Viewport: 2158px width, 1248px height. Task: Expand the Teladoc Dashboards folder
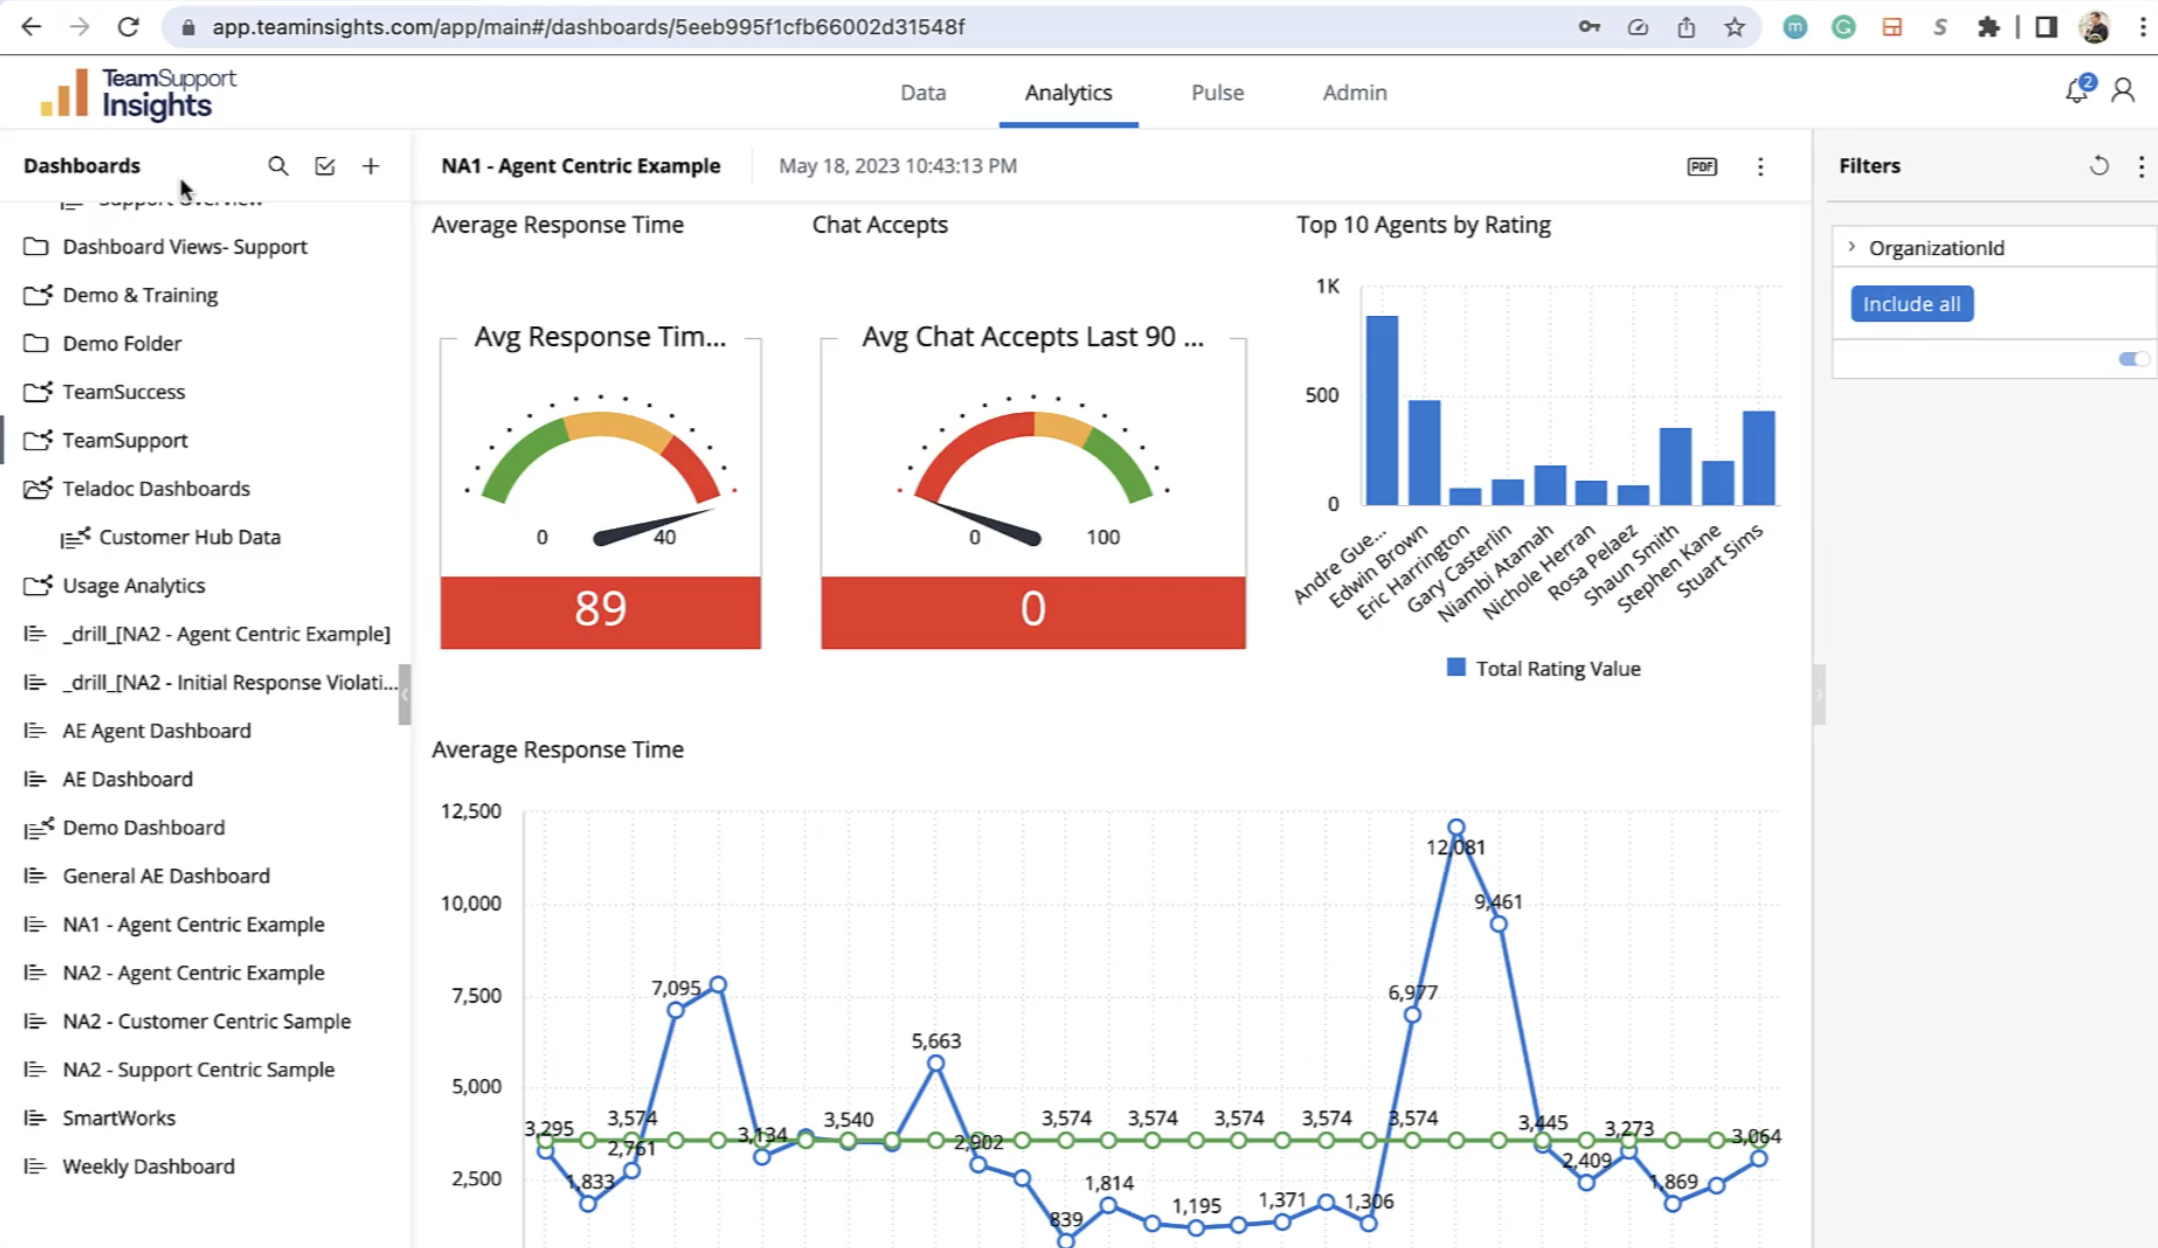tap(38, 488)
